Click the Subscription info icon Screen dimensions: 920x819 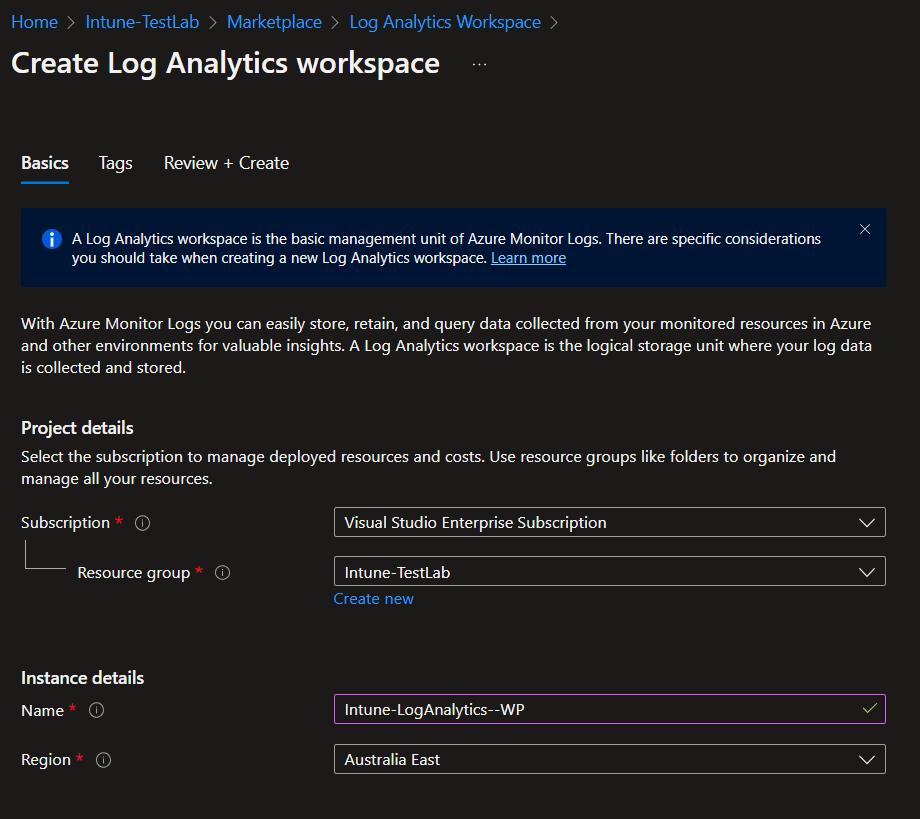(143, 523)
